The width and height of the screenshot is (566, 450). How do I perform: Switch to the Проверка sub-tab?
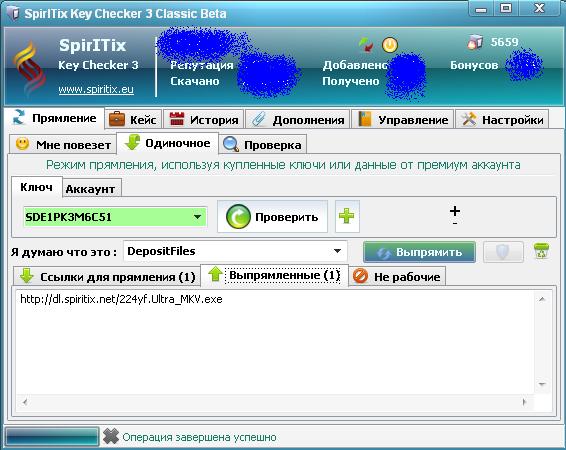click(263, 145)
